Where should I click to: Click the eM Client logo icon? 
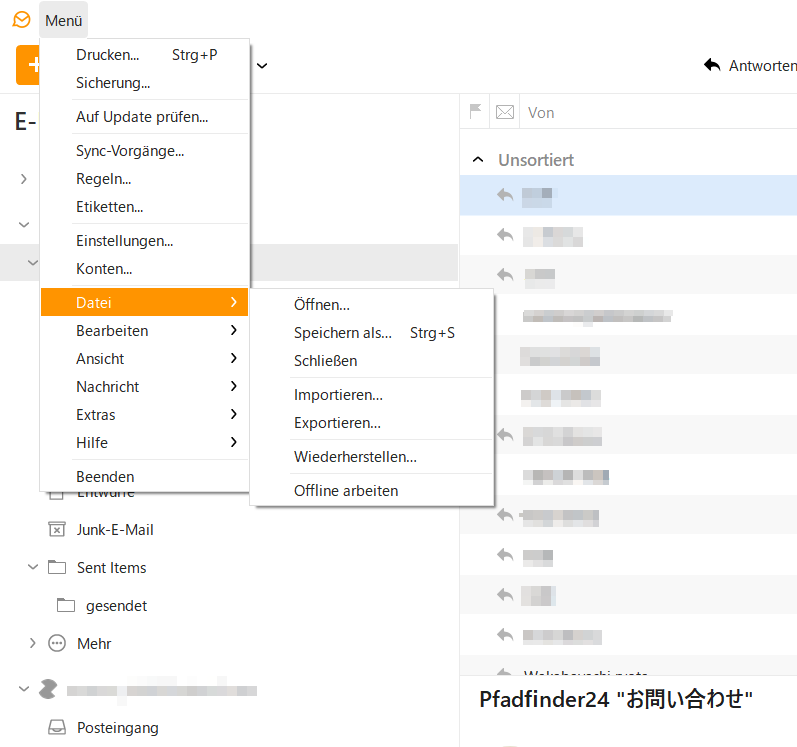(x=20, y=20)
